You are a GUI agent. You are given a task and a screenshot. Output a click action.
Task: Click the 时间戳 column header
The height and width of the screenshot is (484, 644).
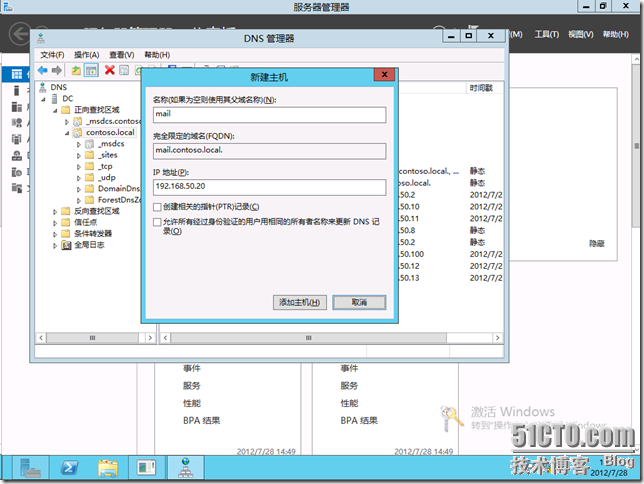481,88
